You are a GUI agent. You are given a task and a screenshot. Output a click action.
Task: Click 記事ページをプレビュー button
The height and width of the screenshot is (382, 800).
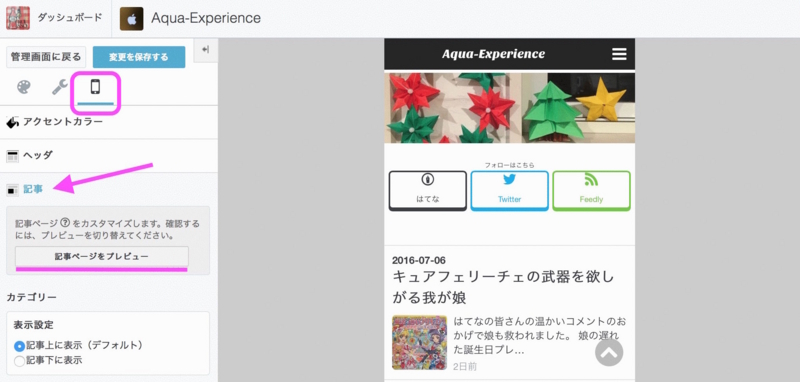pyautogui.click(x=102, y=256)
